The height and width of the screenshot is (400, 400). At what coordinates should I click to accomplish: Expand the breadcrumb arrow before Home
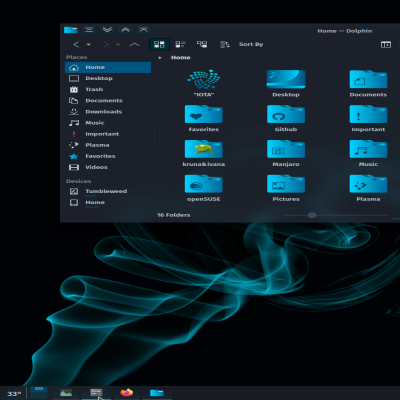(x=160, y=58)
